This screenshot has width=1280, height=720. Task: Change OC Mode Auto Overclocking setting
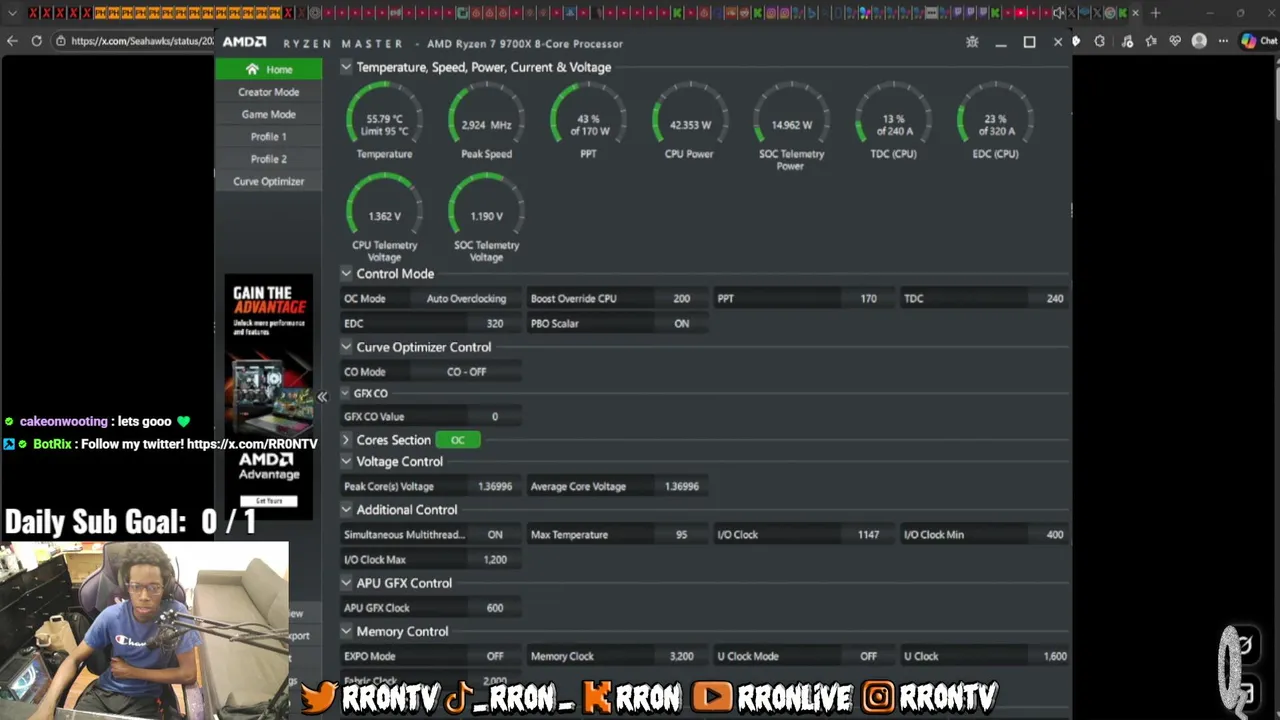click(x=466, y=299)
